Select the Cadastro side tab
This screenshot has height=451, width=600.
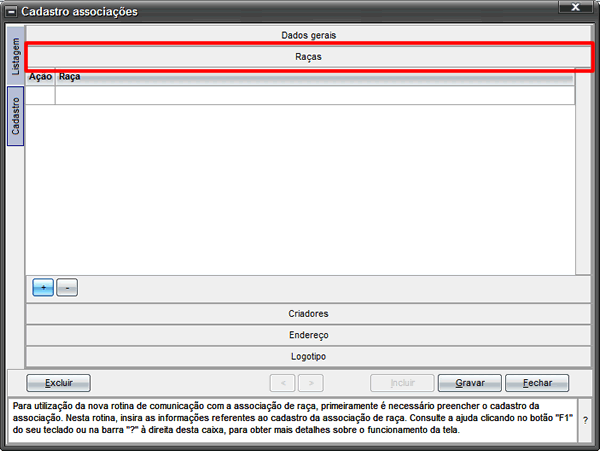click(x=16, y=116)
